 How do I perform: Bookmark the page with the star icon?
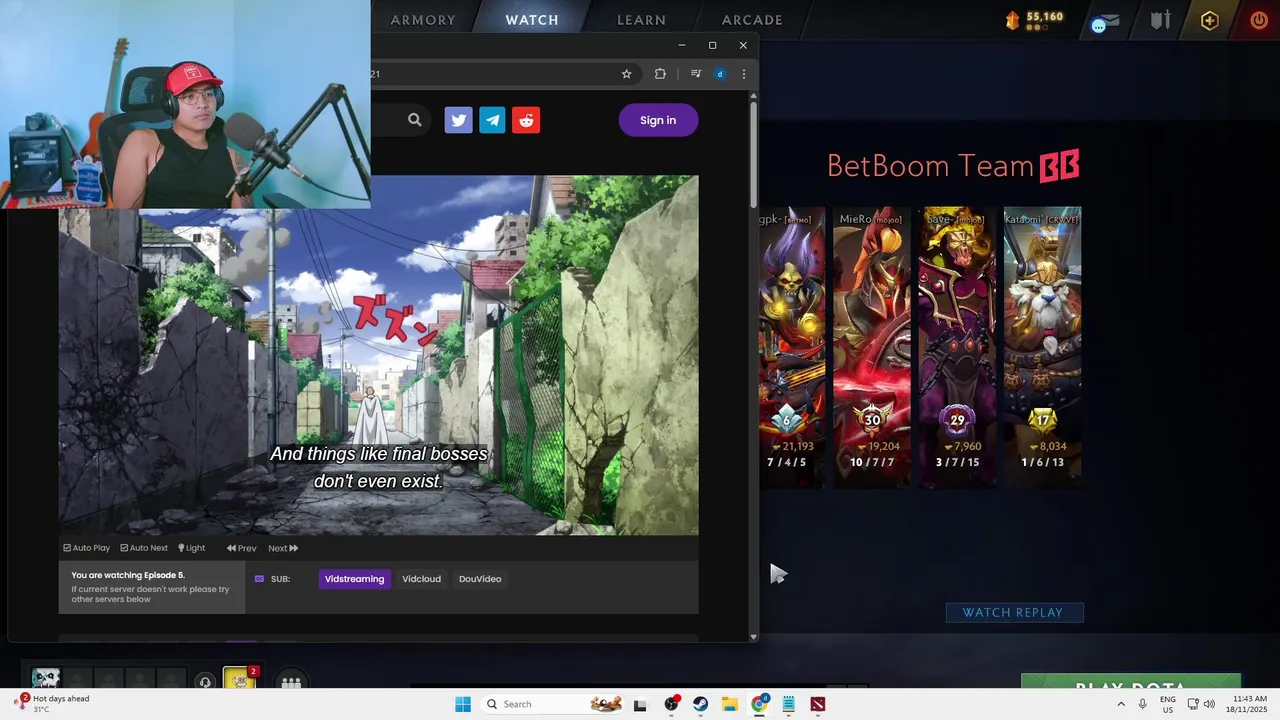[x=627, y=74]
